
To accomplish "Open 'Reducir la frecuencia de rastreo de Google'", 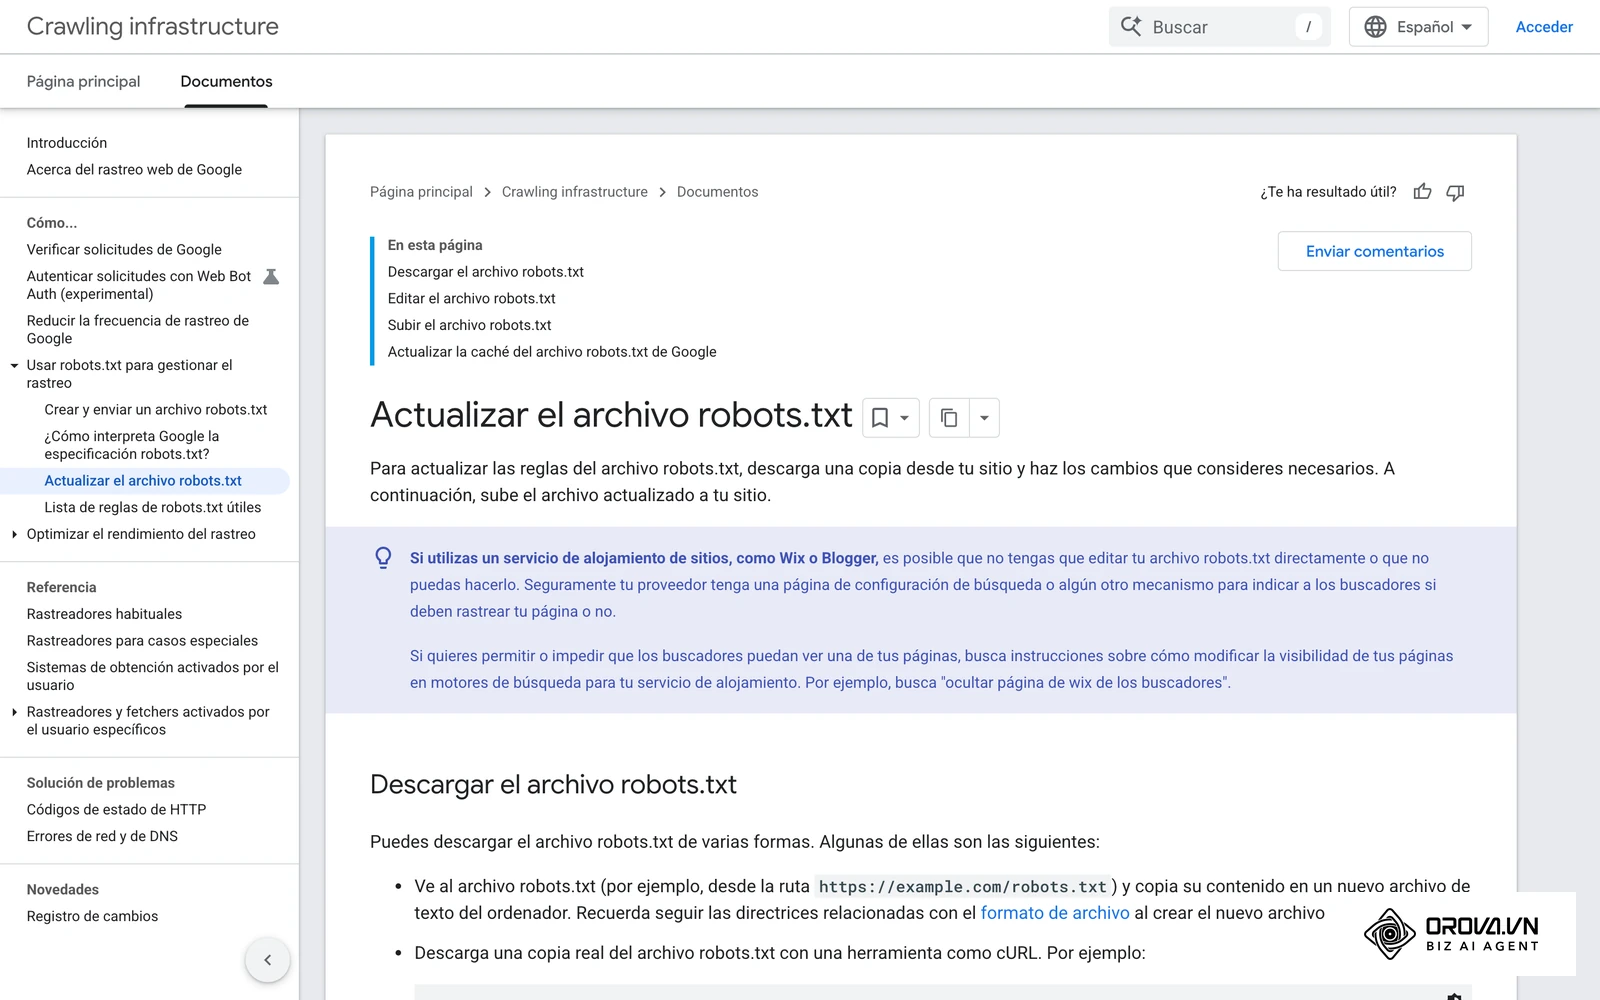I will point(138,330).
